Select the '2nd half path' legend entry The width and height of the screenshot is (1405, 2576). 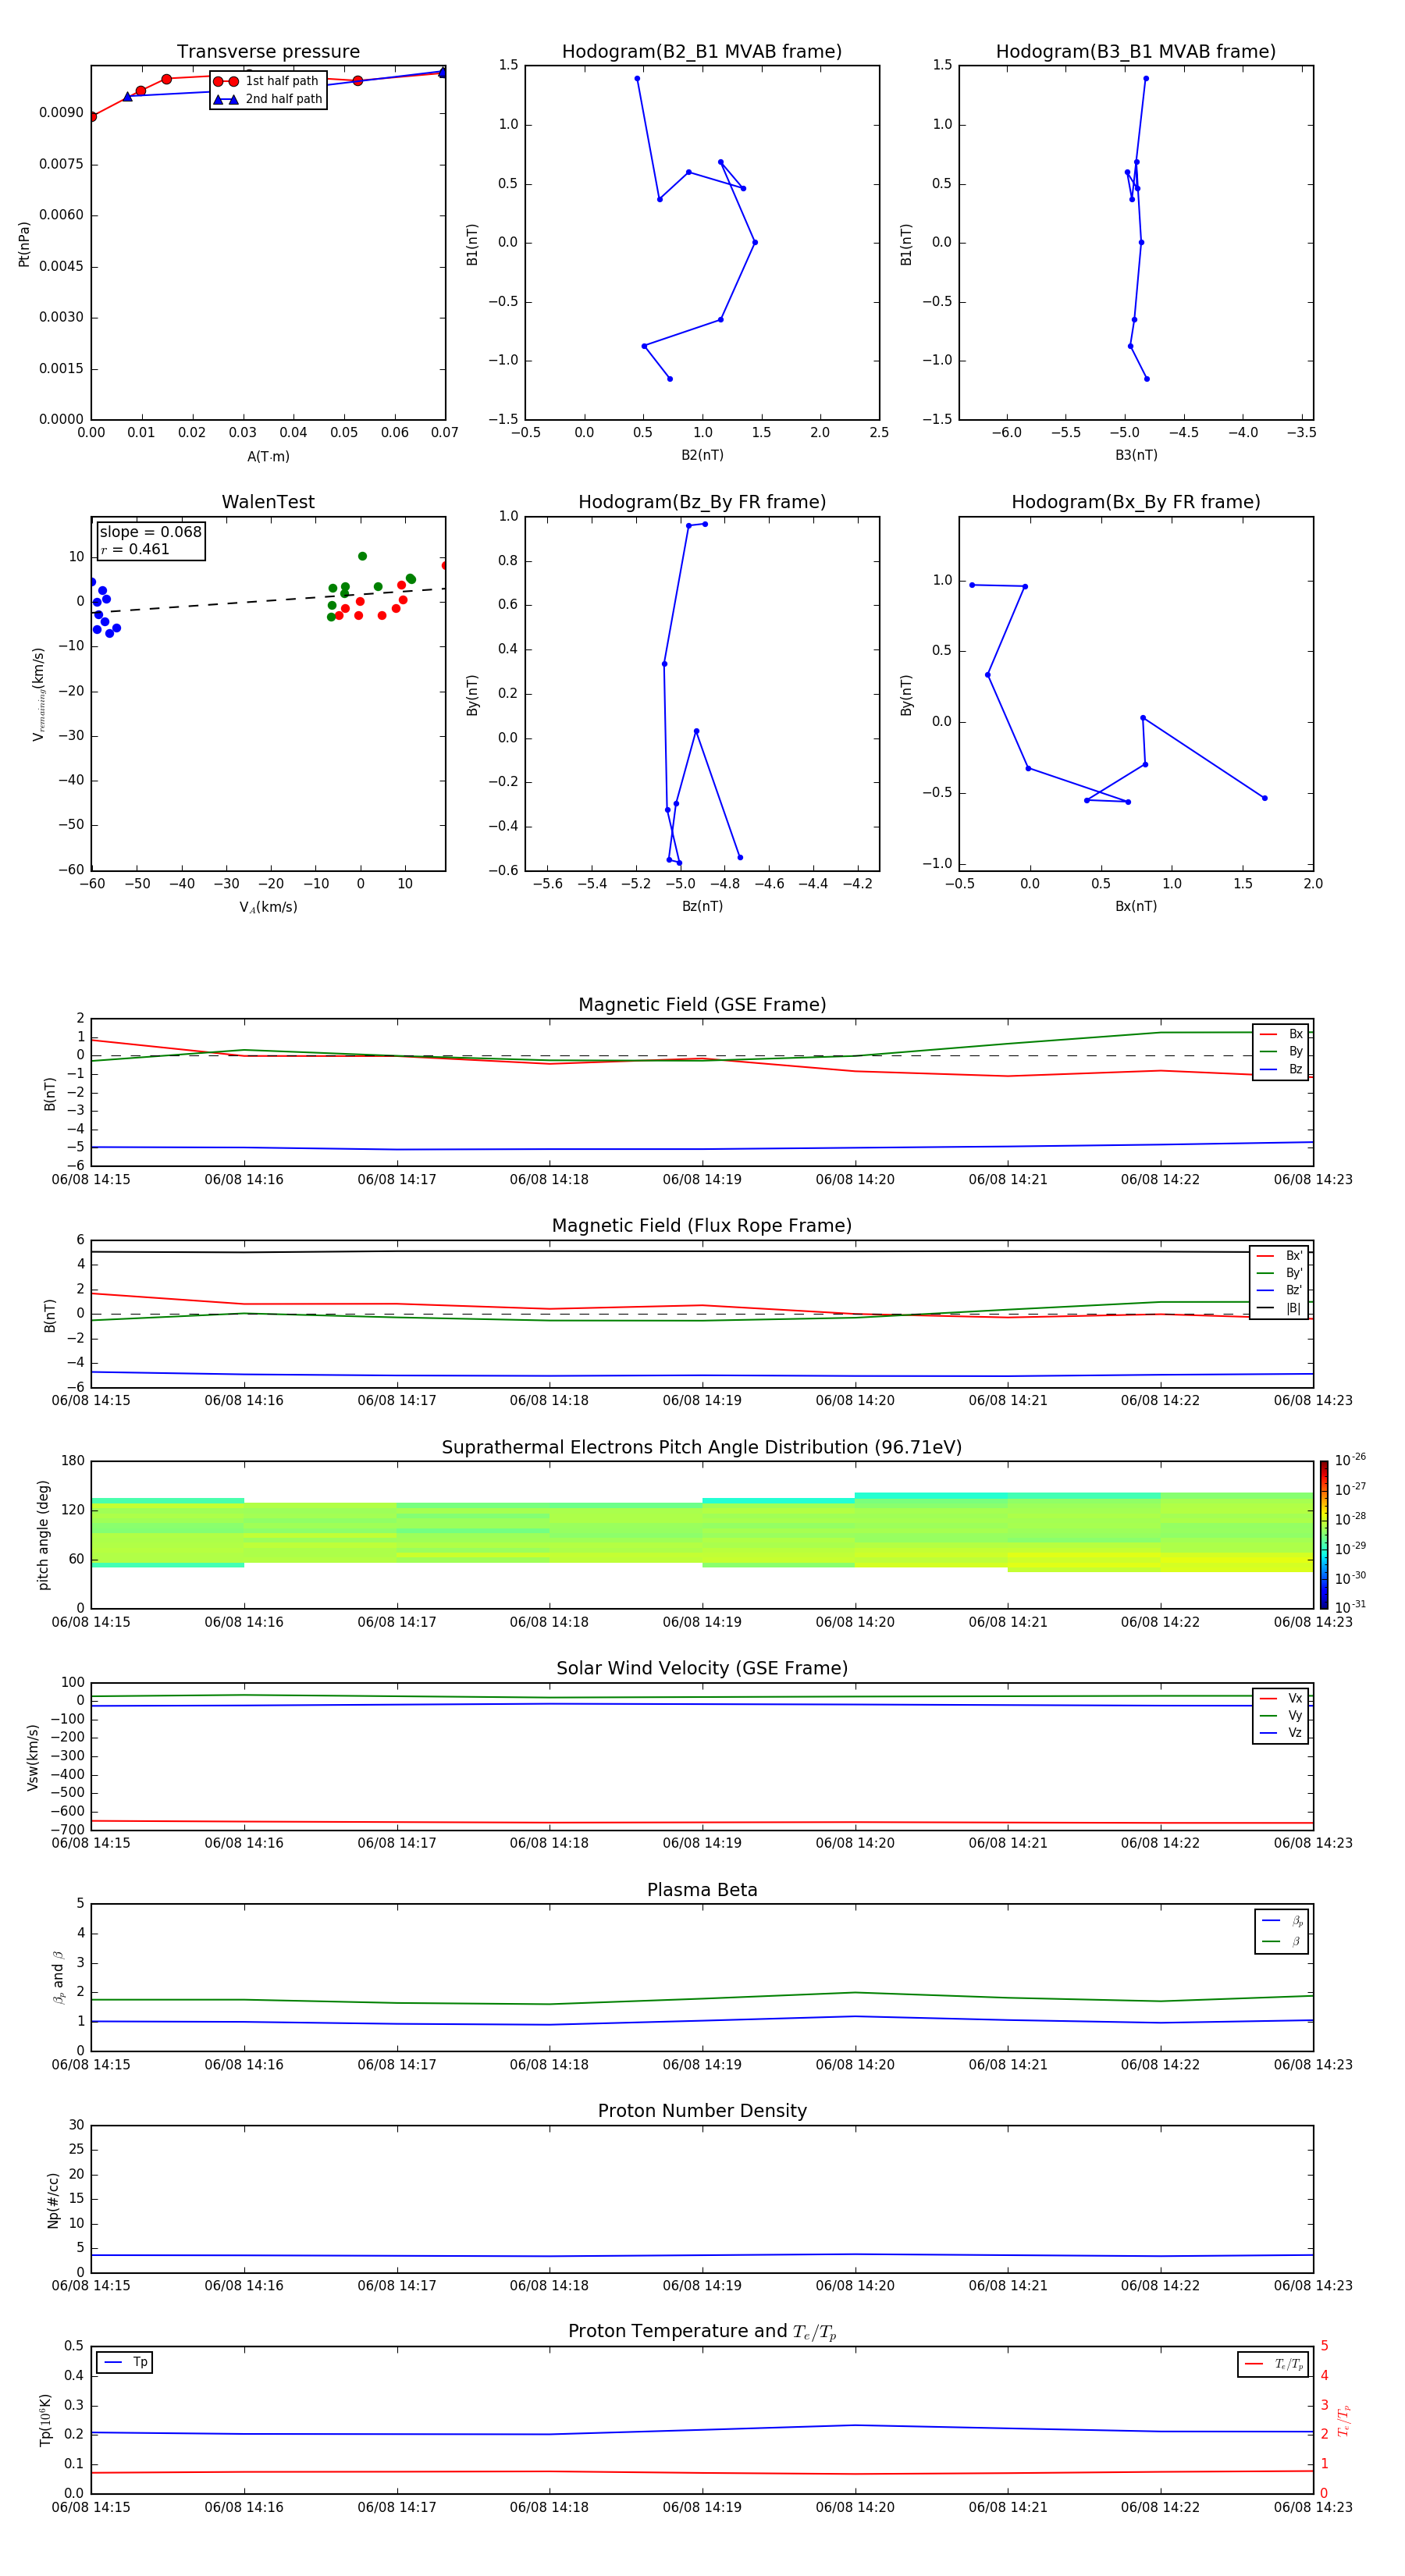pos(267,99)
